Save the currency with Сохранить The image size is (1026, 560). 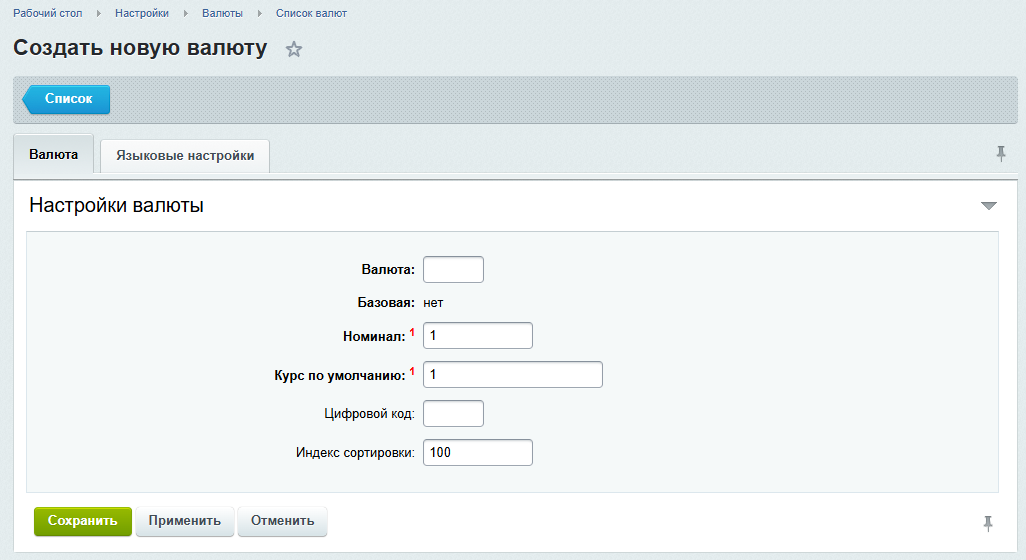point(82,521)
